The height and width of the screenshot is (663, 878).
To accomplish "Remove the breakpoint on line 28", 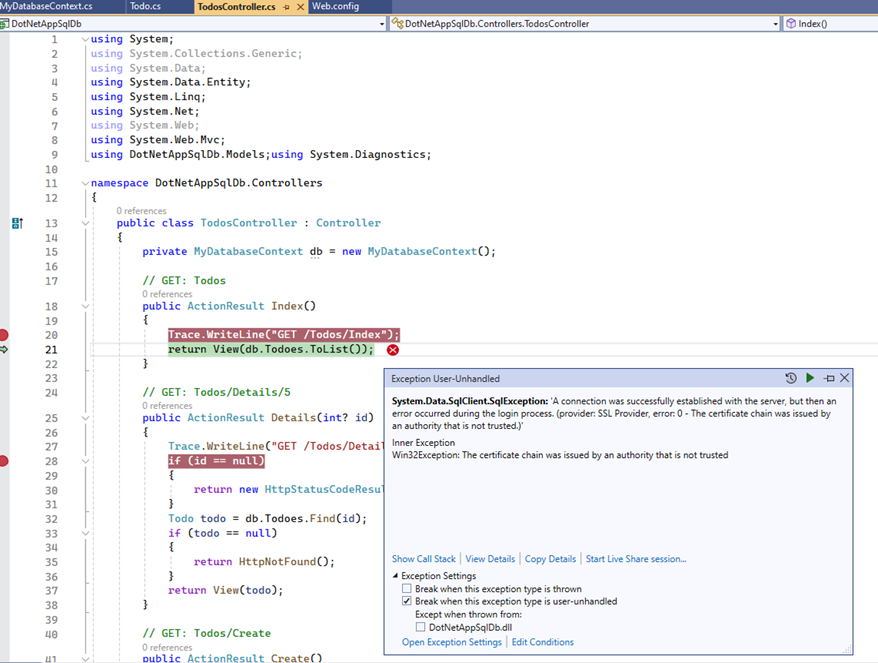I will click(x=3, y=461).
